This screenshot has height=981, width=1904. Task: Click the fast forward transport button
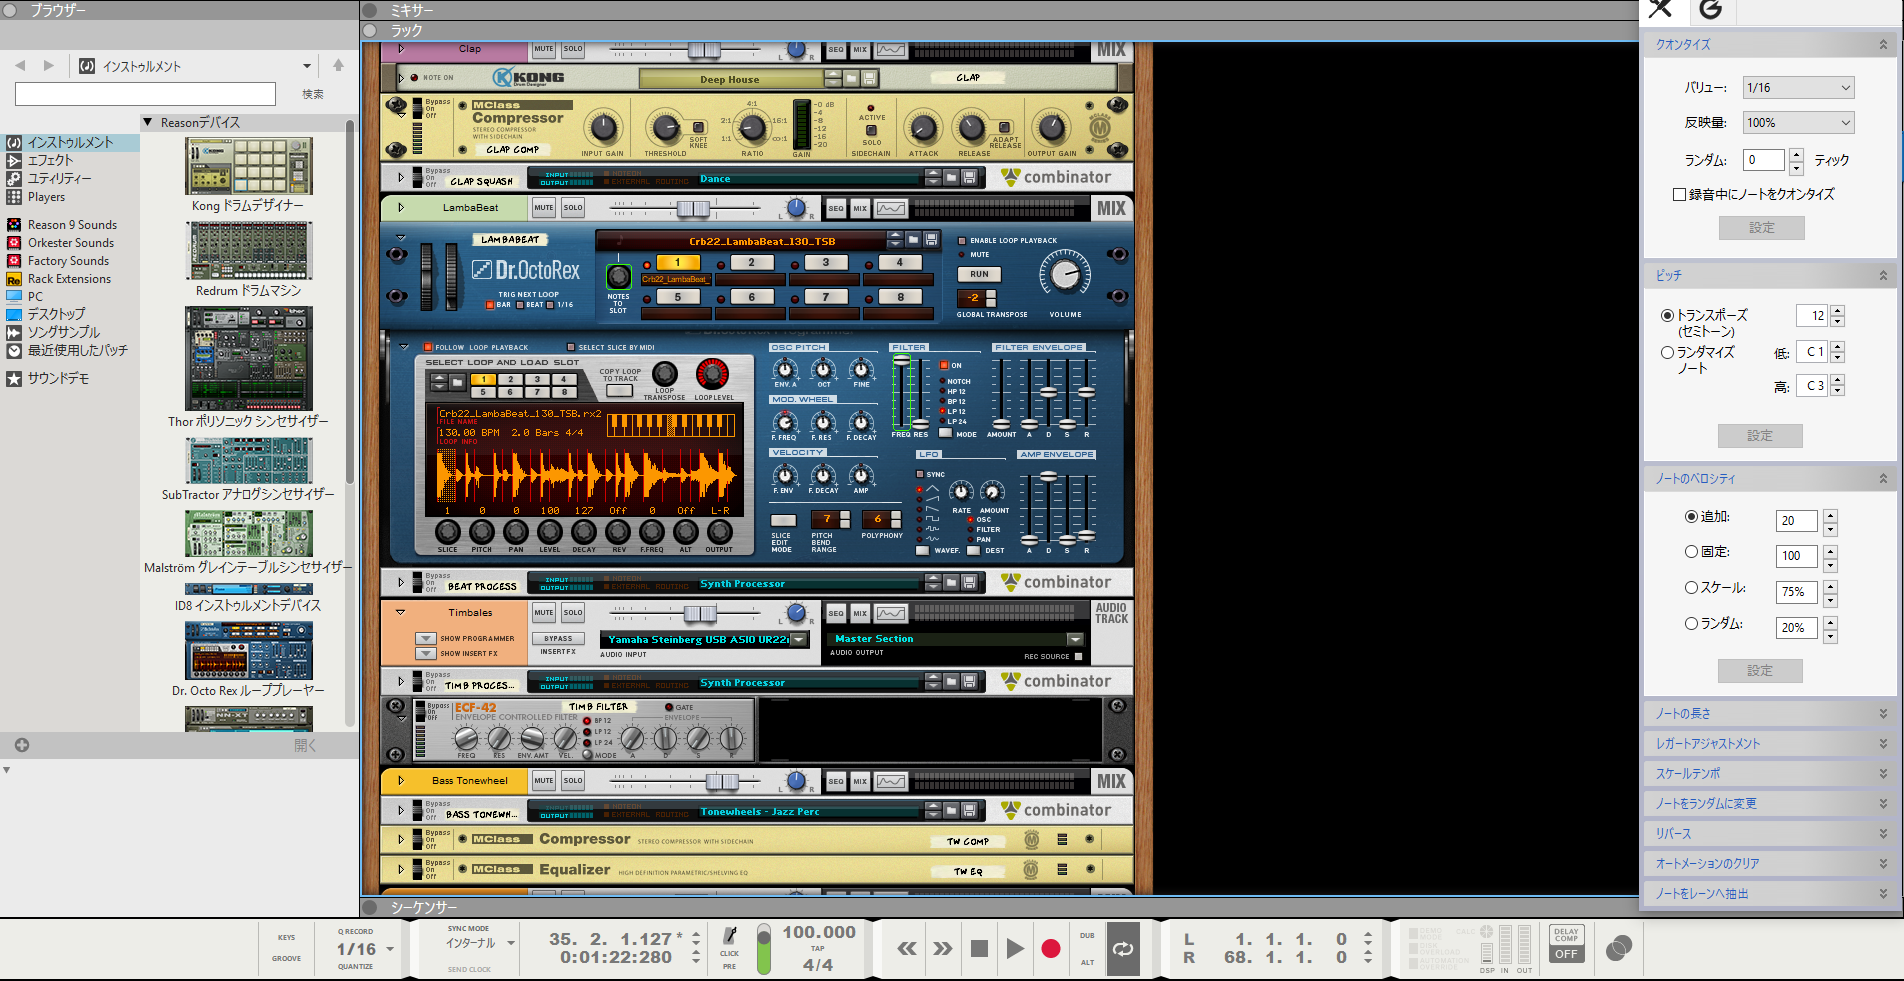tap(943, 949)
